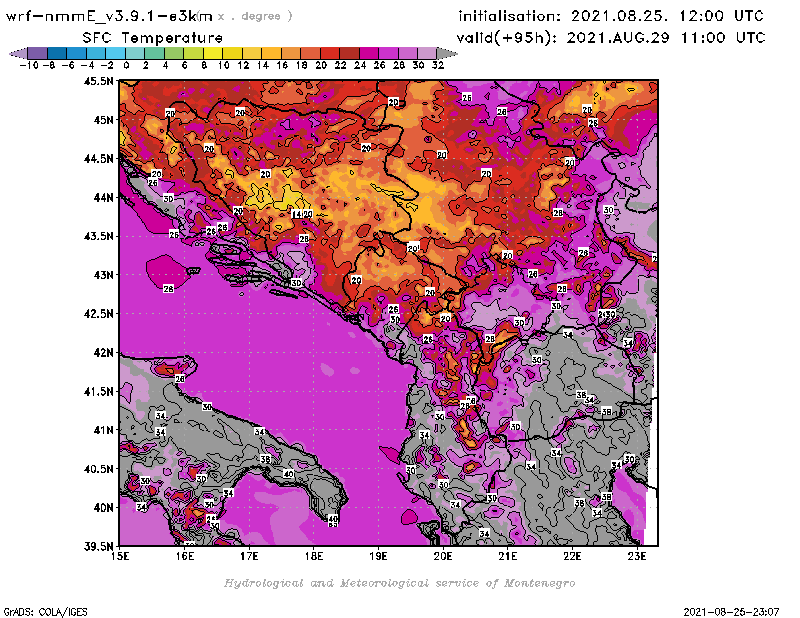The width and height of the screenshot is (800, 618).
Task: Click the '15E' longitude label
Action: coord(120,556)
